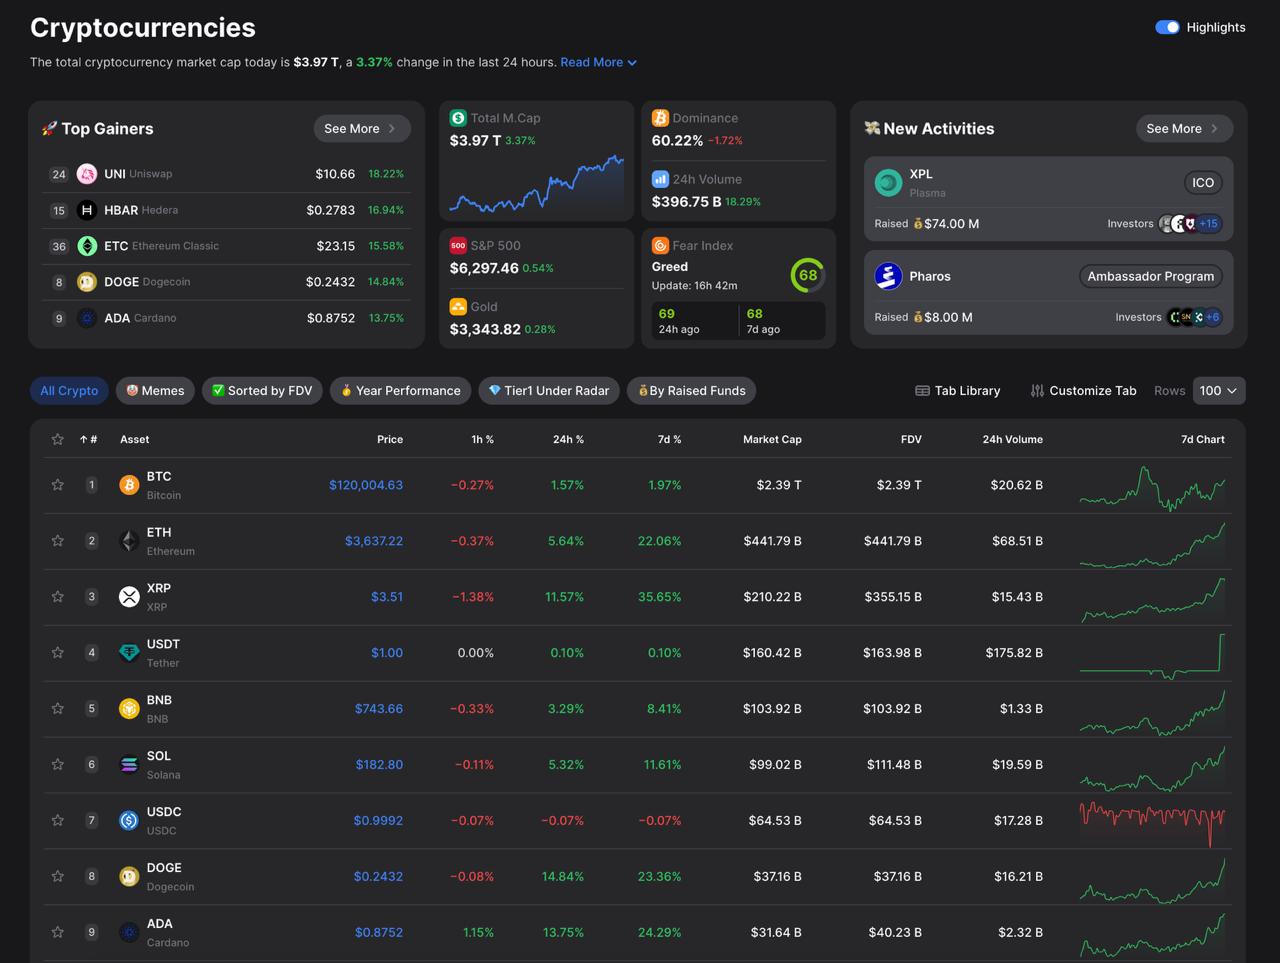
Task: Click the ICO tag on XPL
Action: [1203, 183]
